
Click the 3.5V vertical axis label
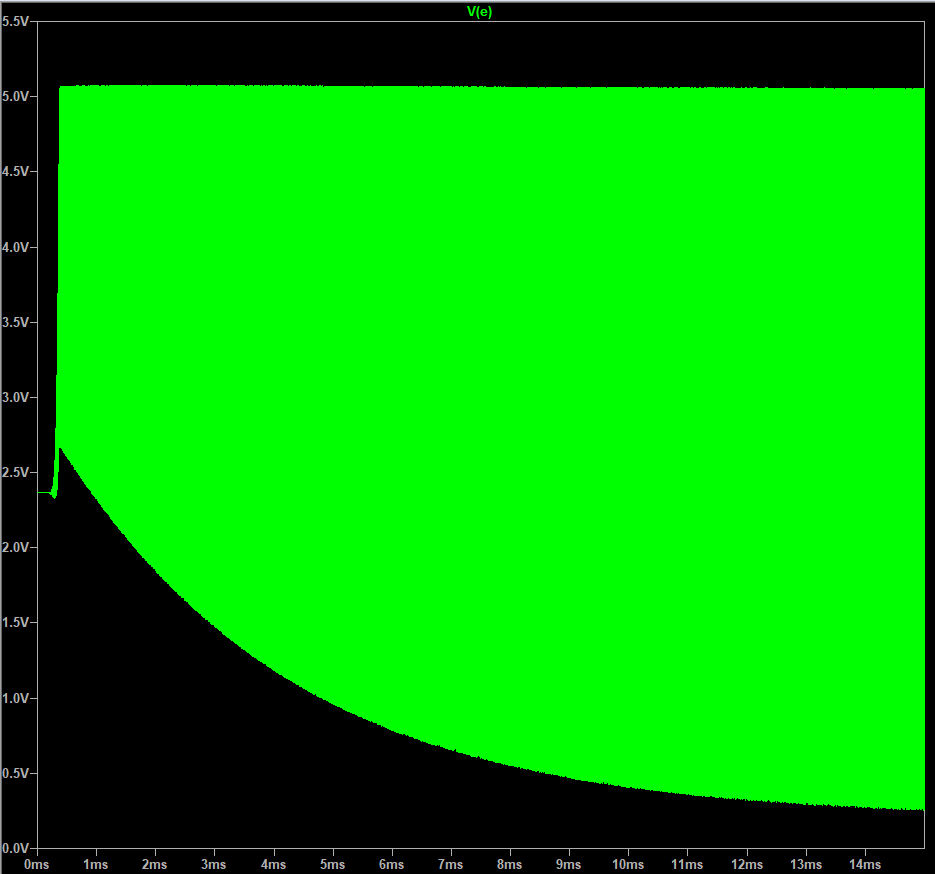pos(15,323)
